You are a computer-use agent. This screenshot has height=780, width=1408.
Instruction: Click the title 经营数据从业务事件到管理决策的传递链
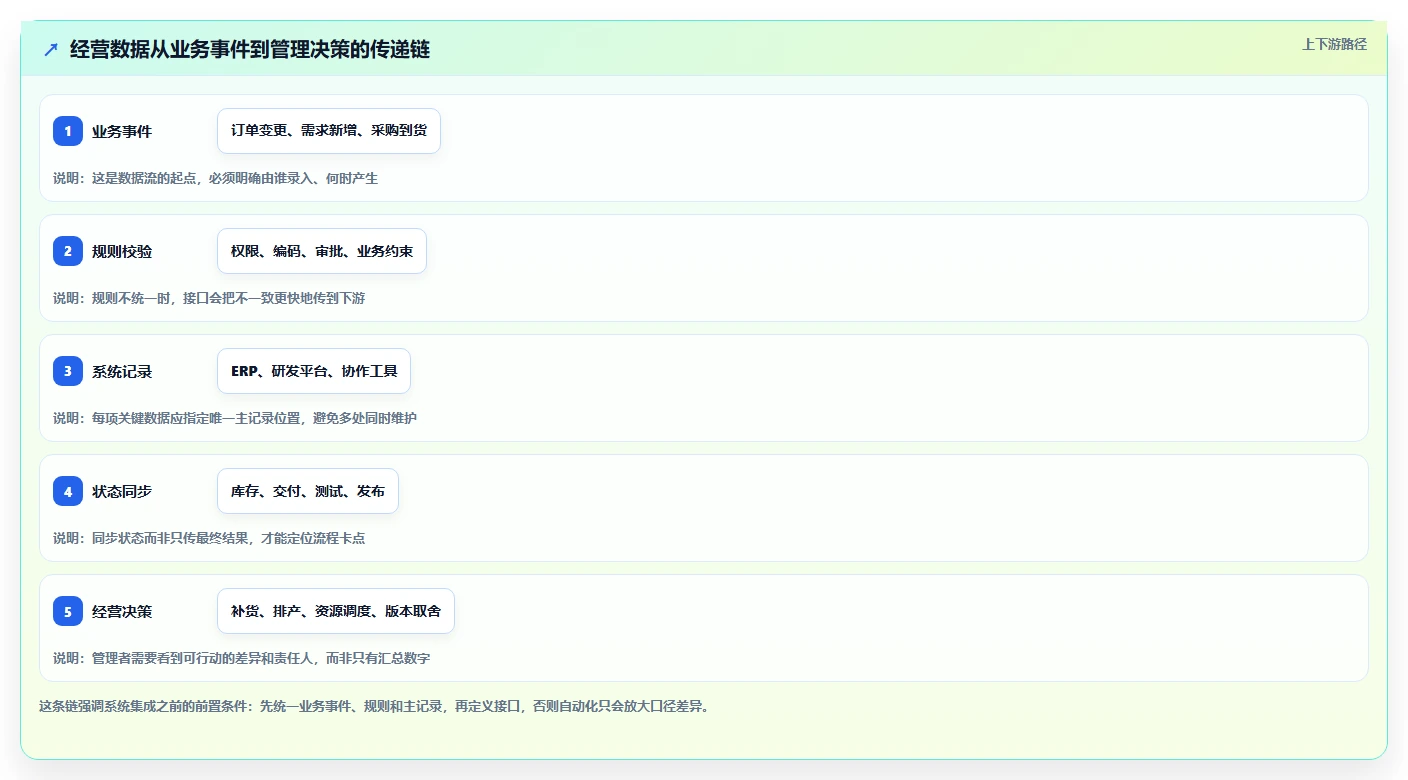[250, 49]
